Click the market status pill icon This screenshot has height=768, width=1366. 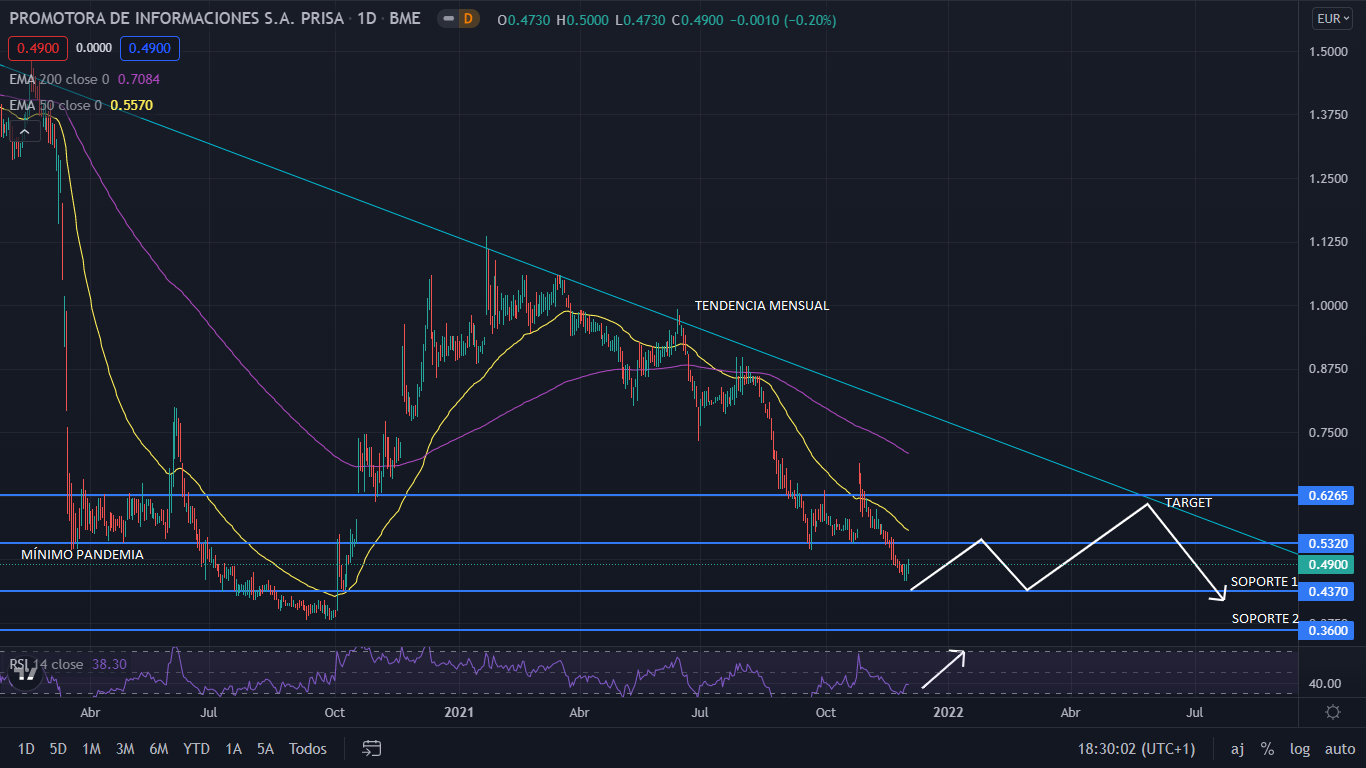tap(448, 19)
